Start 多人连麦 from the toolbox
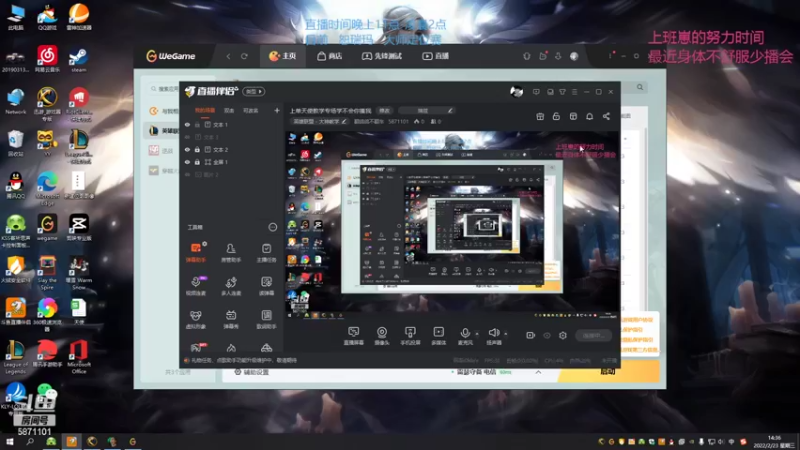This screenshot has width=800, height=450. (x=231, y=285)
